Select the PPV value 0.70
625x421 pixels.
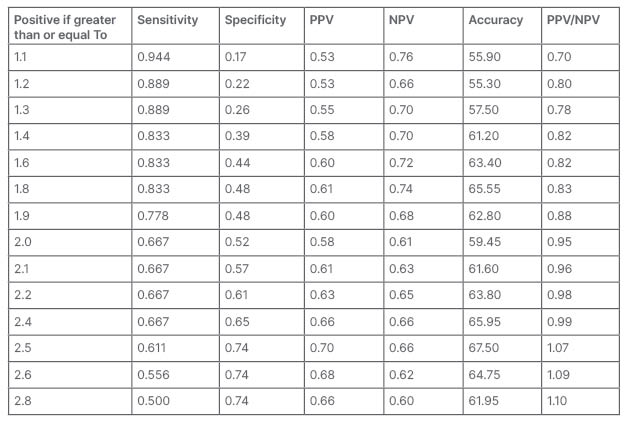click(322, 347)
